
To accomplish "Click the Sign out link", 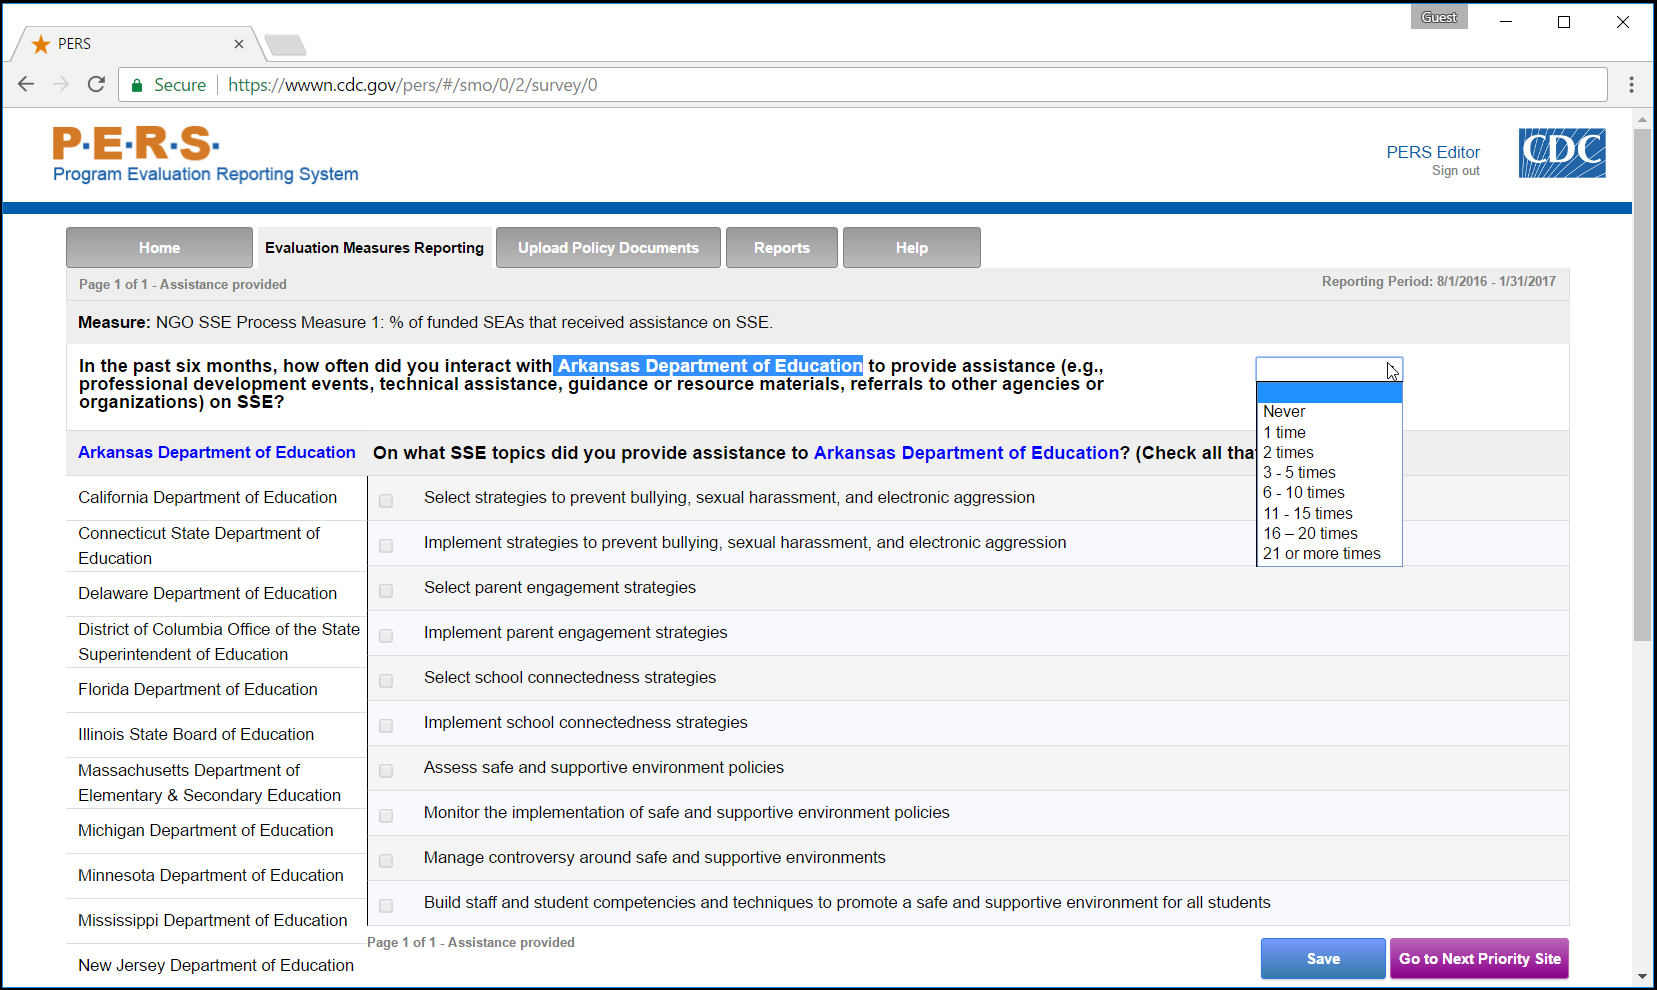I will click(1456, 171).
